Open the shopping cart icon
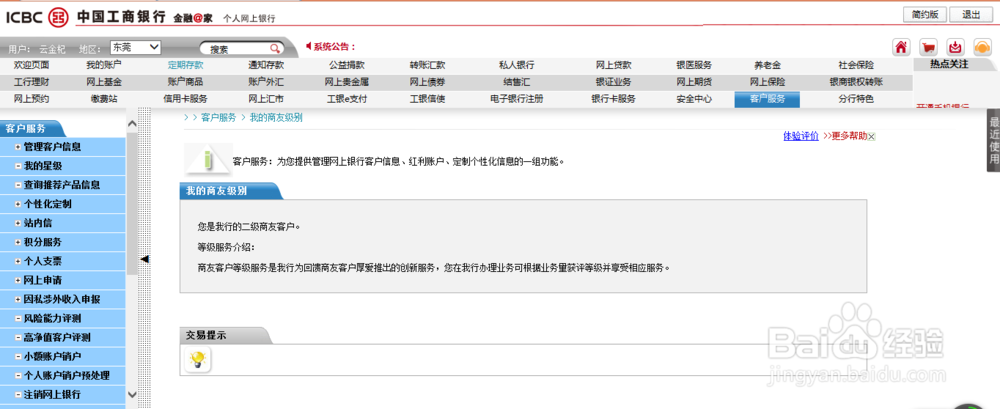 click(929, 47)
